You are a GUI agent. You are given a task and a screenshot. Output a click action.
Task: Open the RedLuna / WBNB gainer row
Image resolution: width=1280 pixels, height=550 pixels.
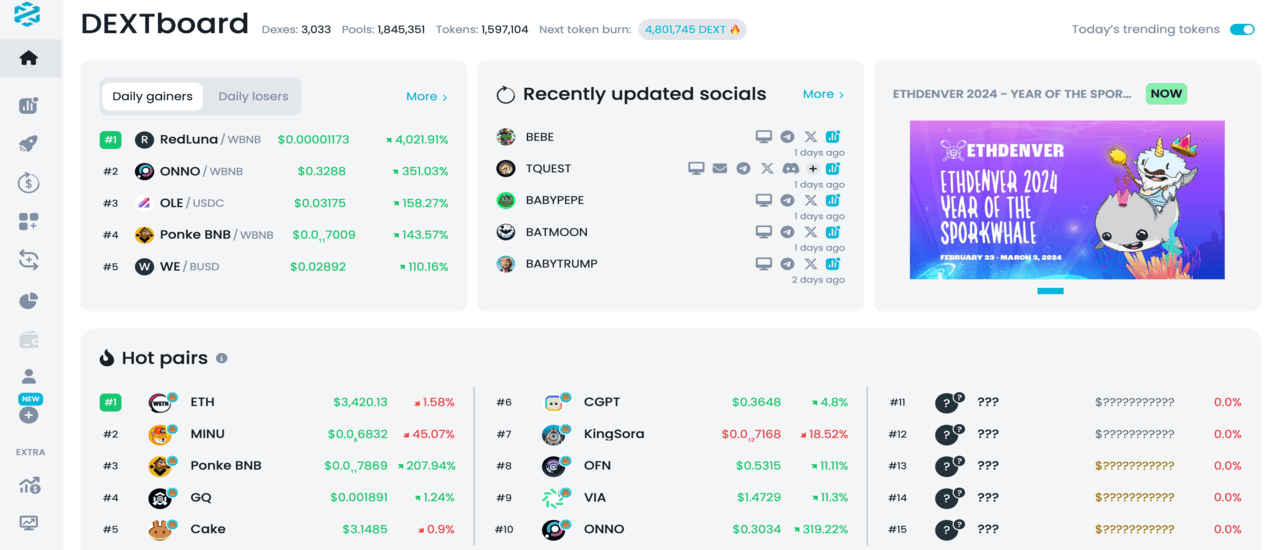274,140
